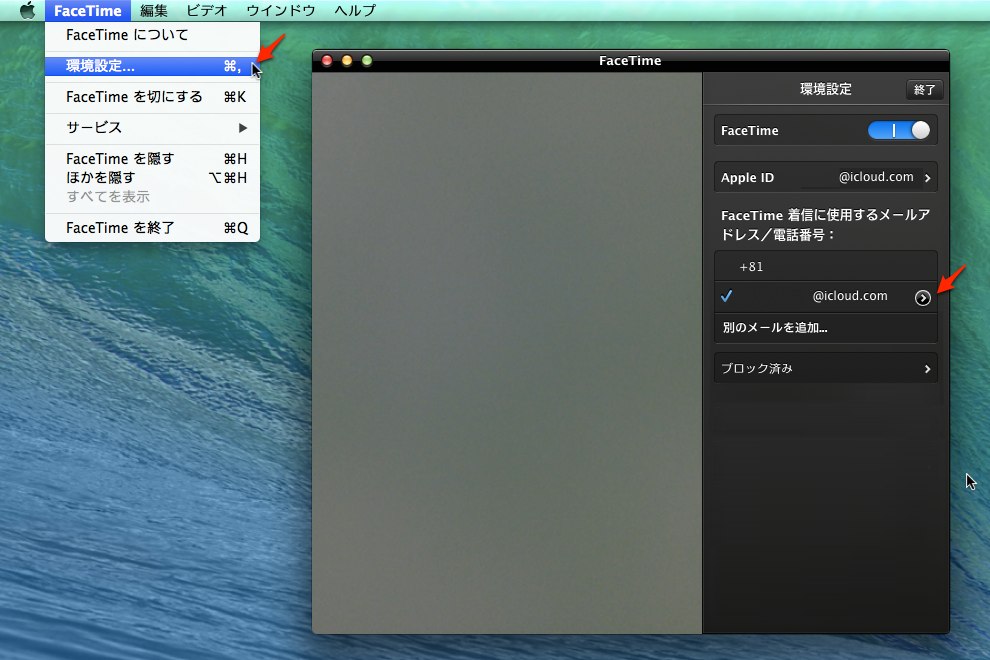Choose FaceTime について menu entry

[x=152, y=35]
